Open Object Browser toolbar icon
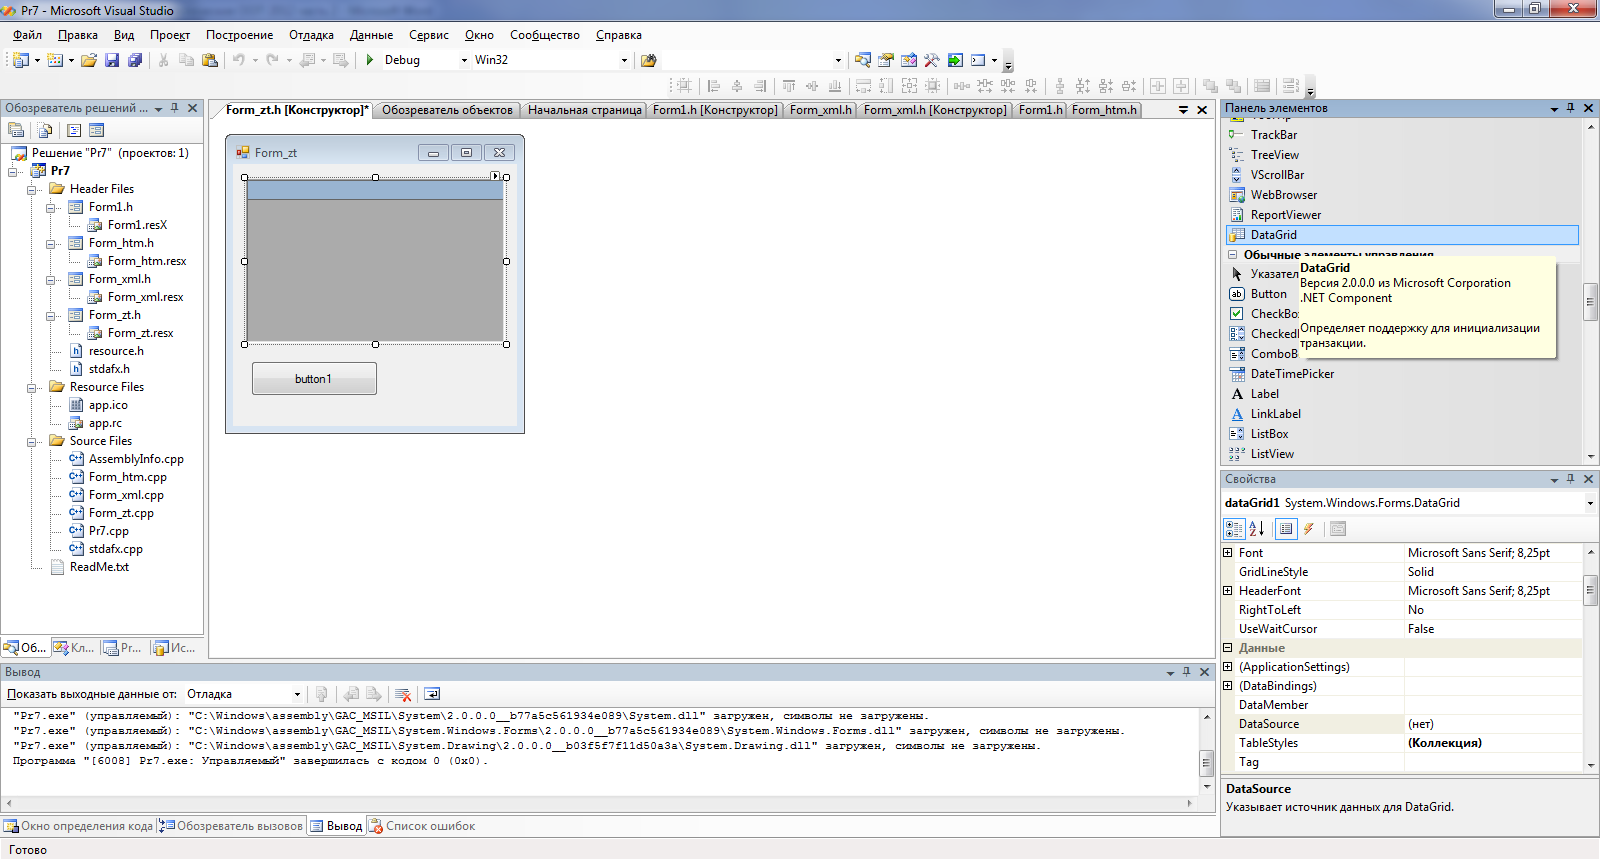The width and height of the screenshot is (1600, 860). point(908,60)
